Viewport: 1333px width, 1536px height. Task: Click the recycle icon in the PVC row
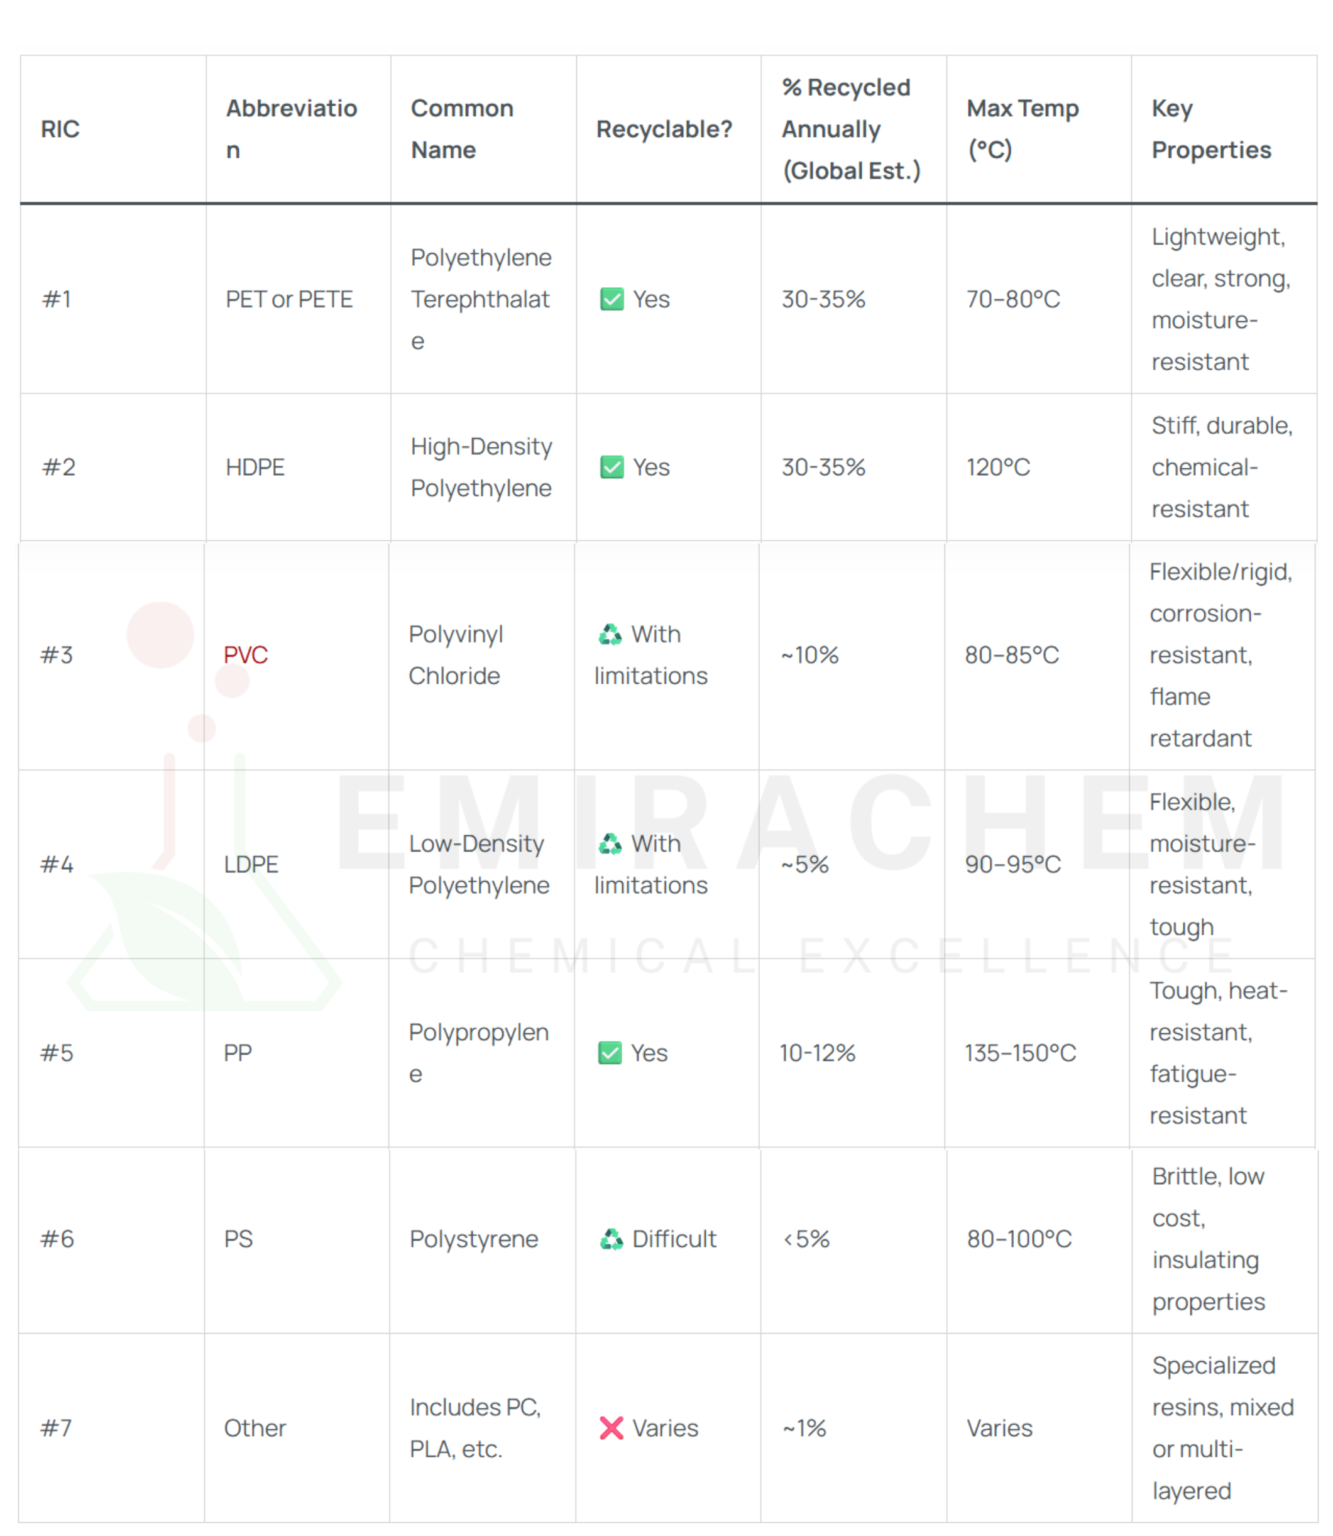tap(610, 634)
